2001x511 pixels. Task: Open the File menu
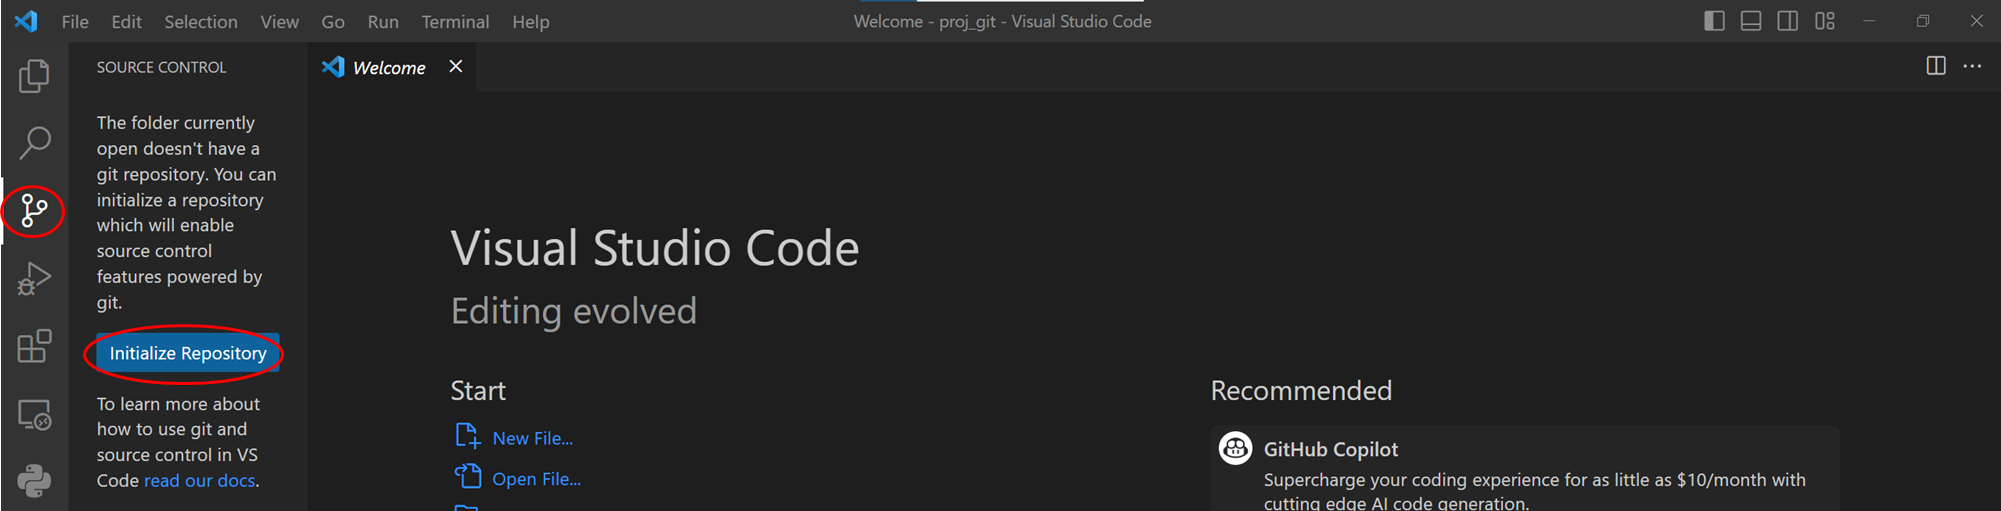point(75,21)
